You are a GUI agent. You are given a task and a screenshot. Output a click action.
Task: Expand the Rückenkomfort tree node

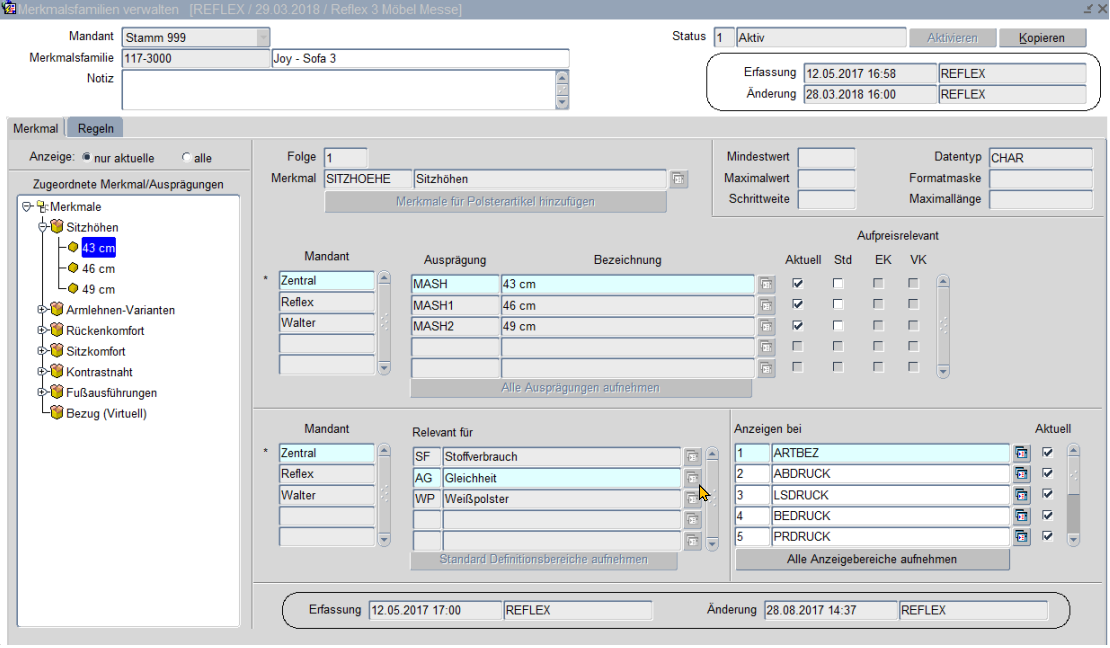[x=43, y=331]
